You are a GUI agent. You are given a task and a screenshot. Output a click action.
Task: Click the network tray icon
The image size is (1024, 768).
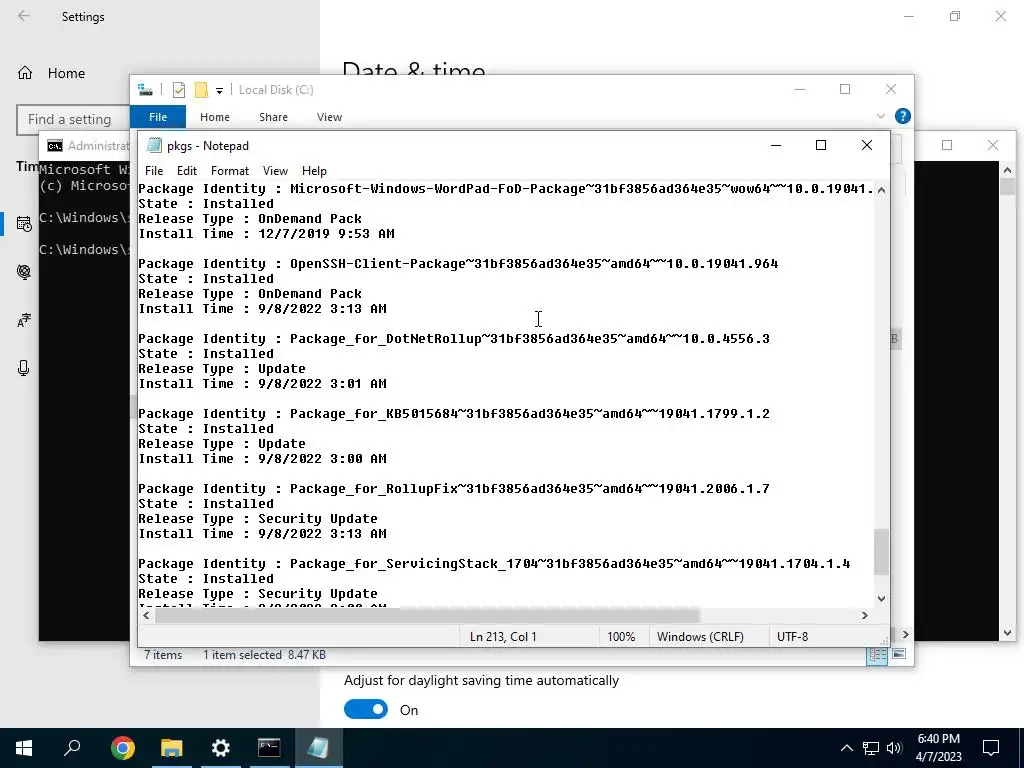(871, 748)
